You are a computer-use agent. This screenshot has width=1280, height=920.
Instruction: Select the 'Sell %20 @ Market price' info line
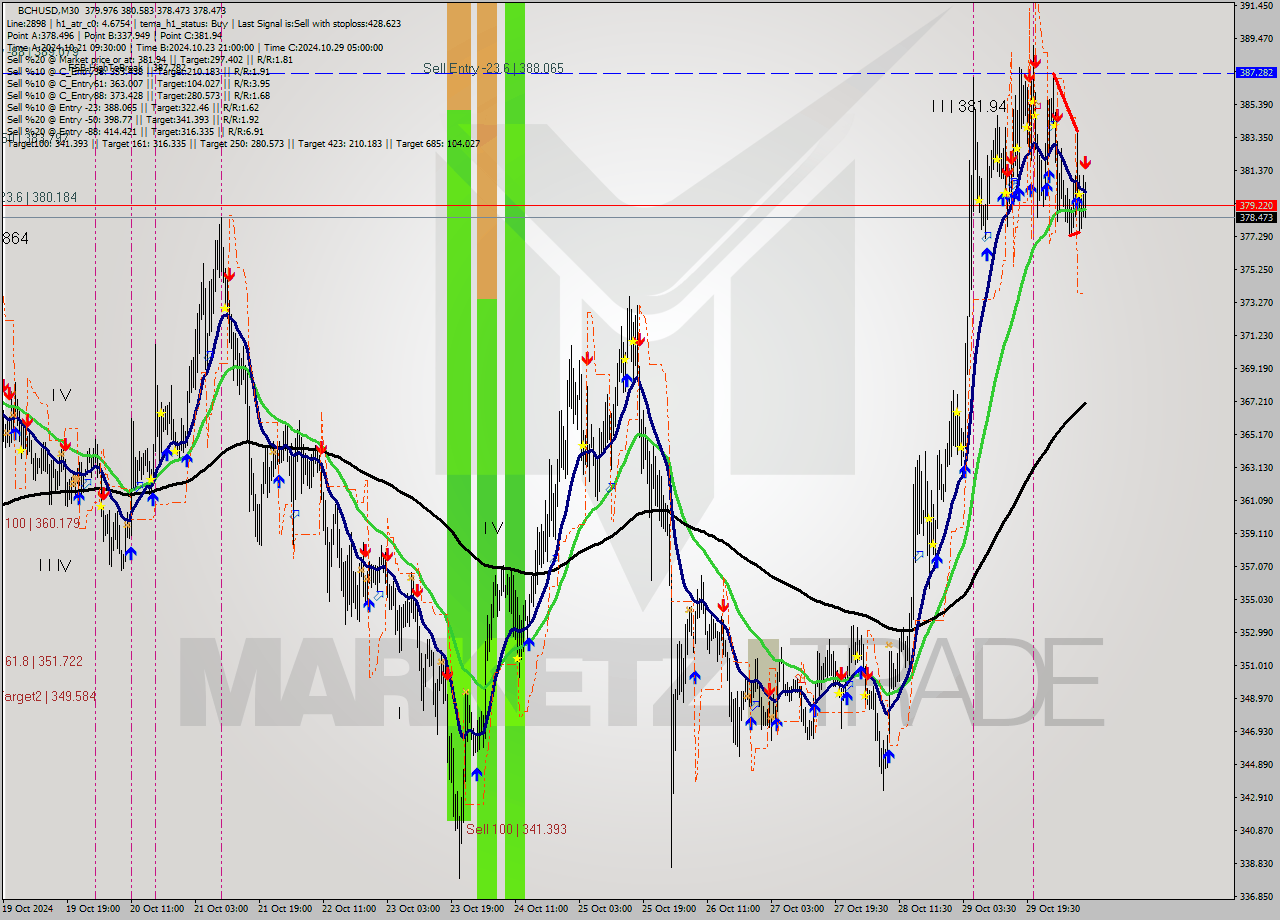click(149, 59)
